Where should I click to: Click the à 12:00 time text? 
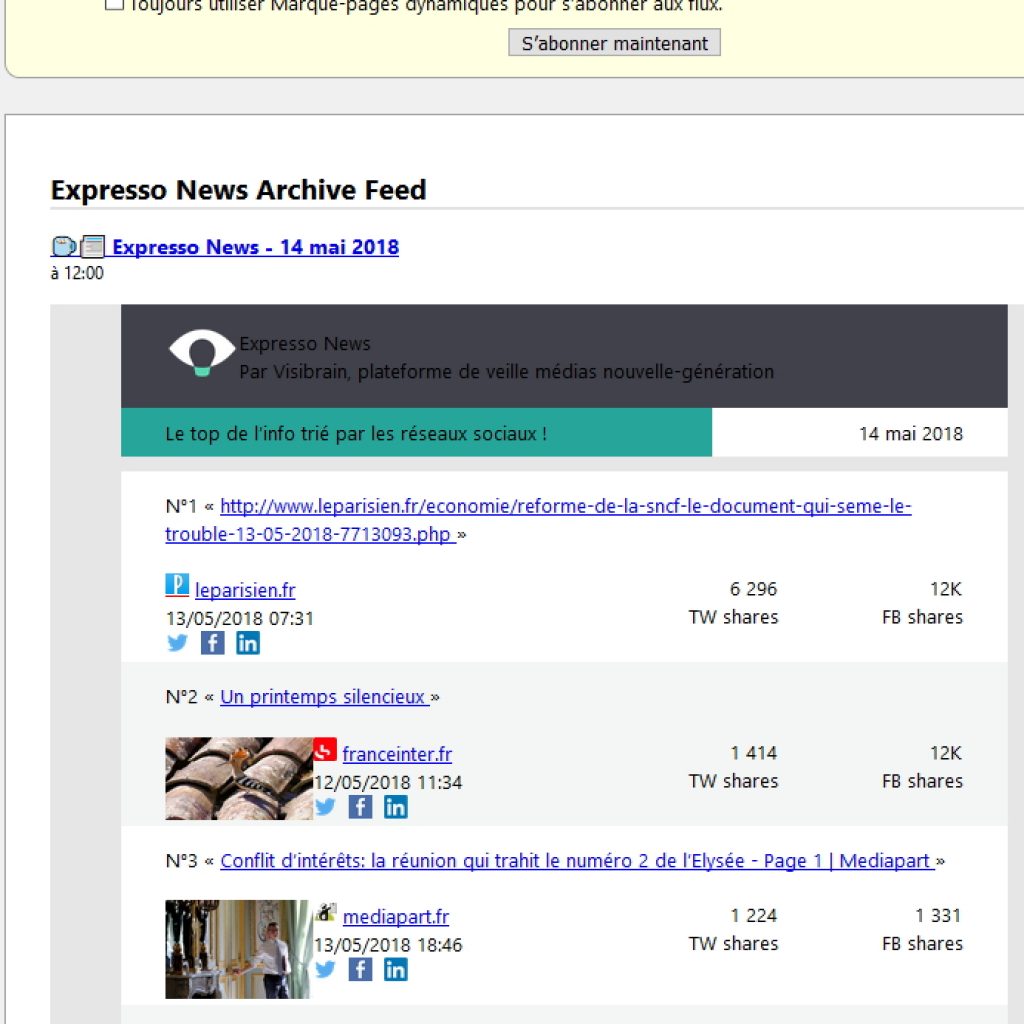tap(77, 273)
